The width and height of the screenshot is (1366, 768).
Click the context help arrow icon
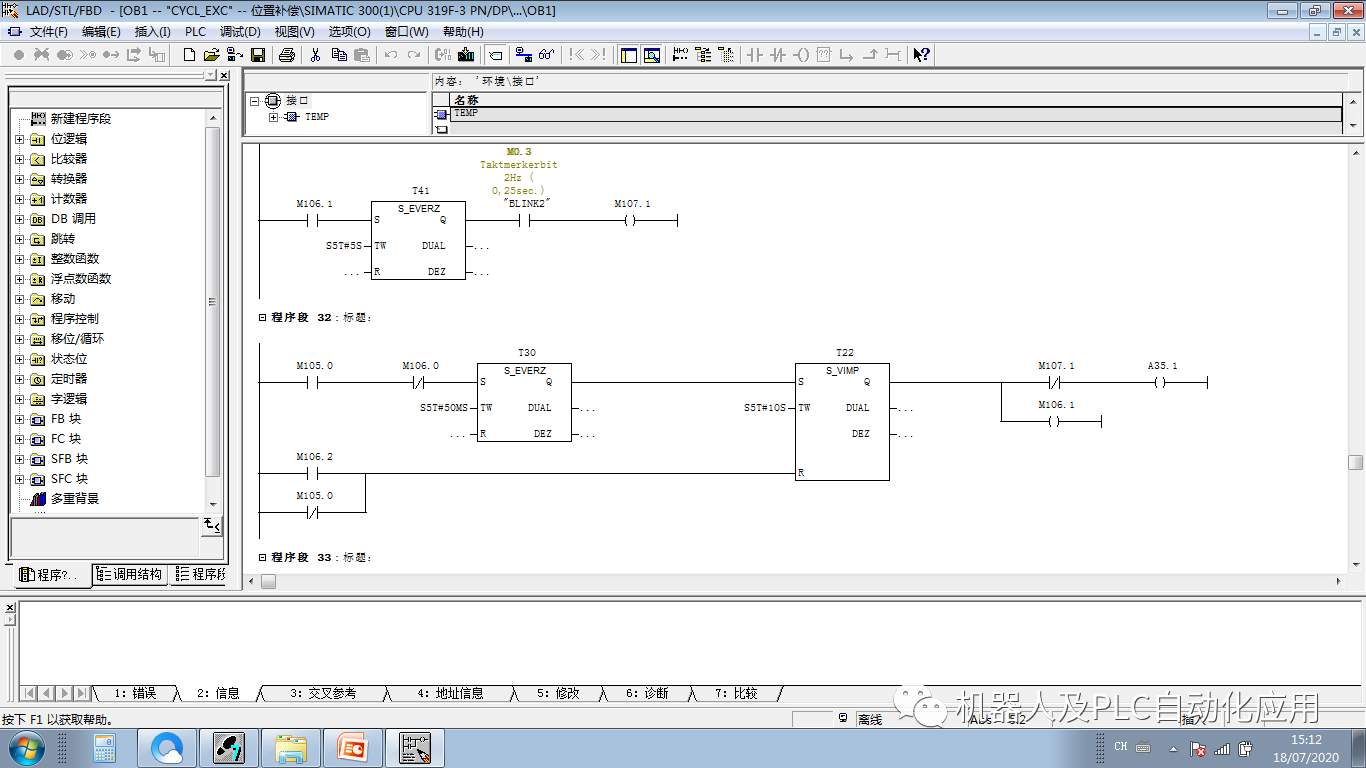tap(922, 55)
